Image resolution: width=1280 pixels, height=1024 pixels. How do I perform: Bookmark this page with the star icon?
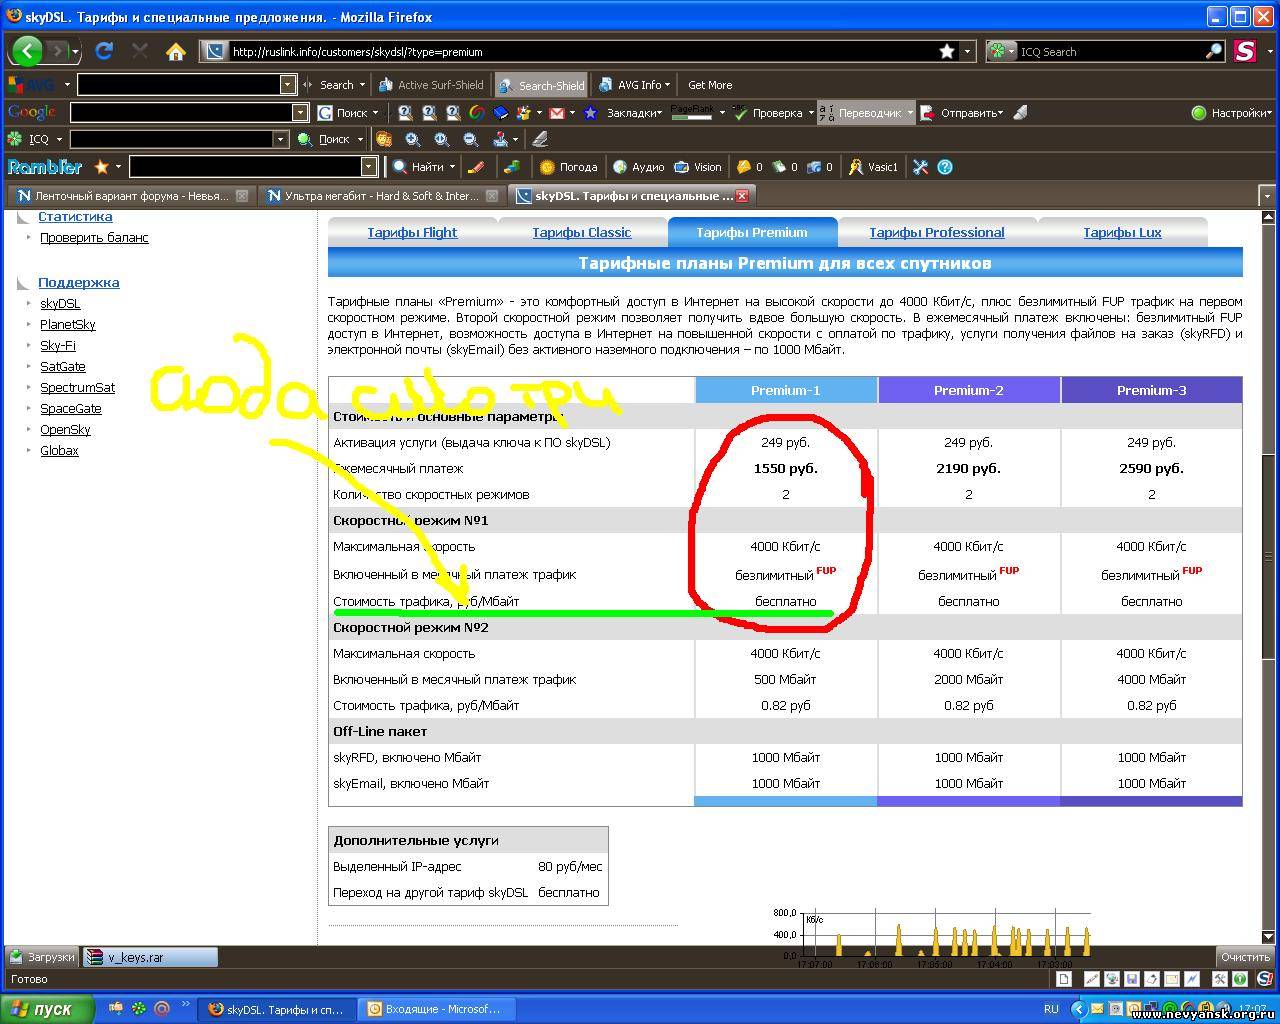coord(946,51)
